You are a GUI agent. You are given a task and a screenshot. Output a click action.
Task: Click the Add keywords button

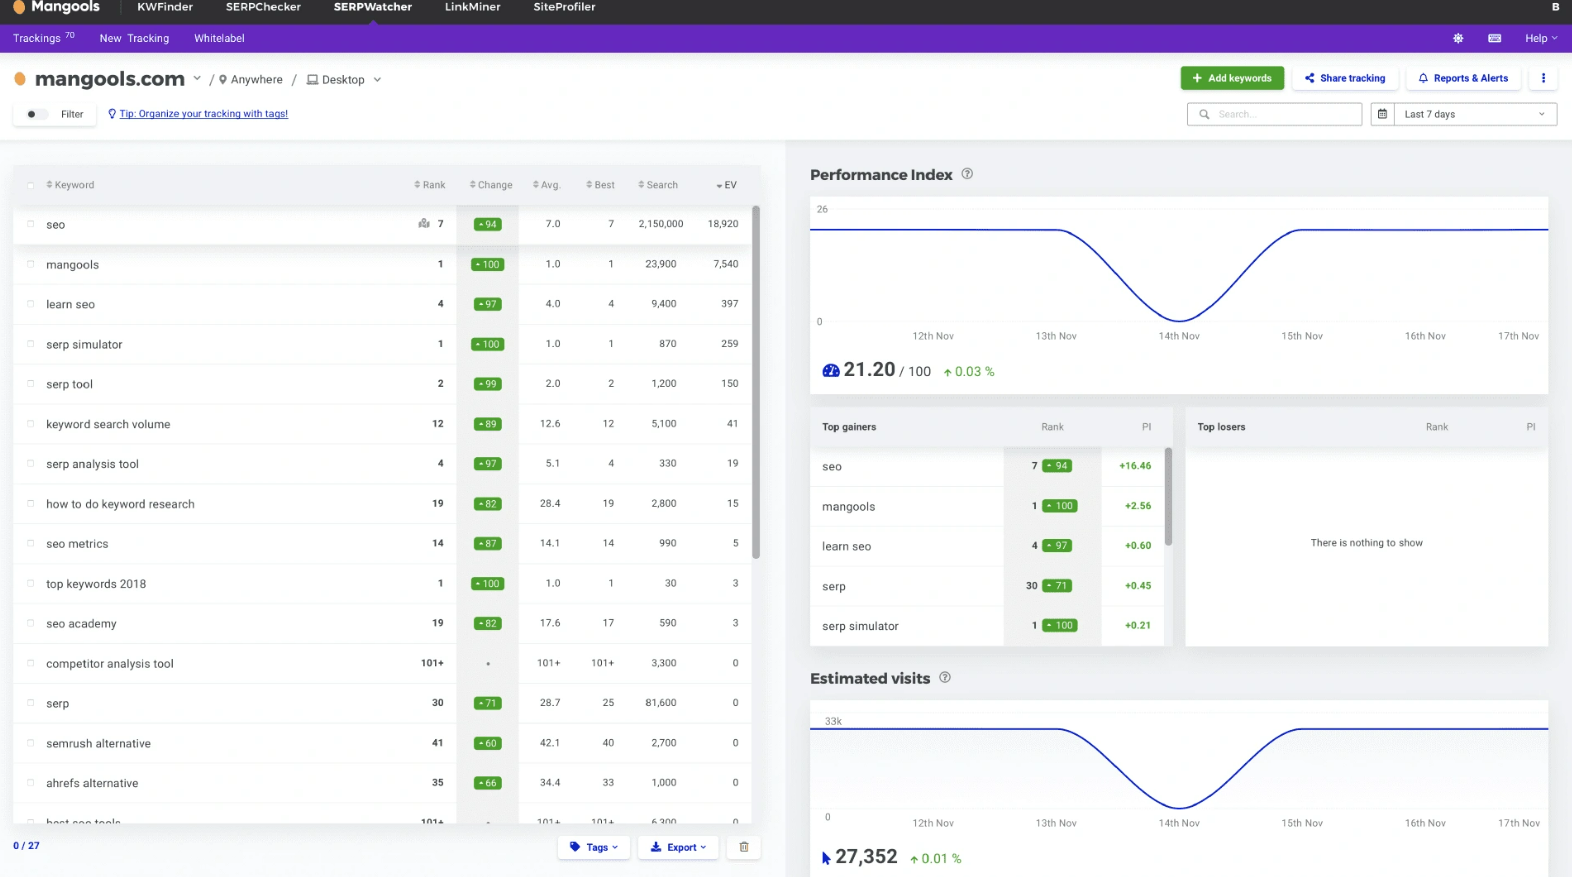point(1232,78)
